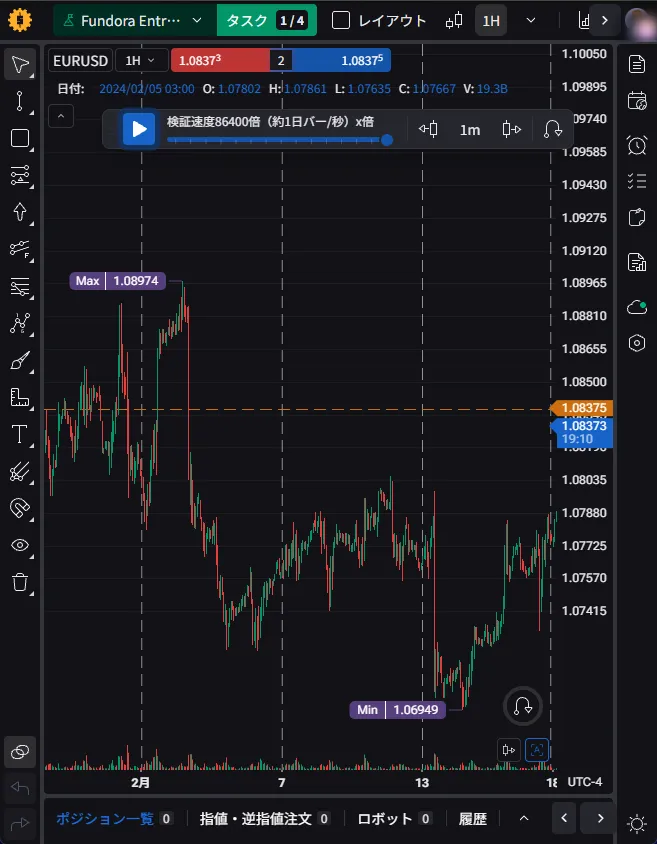Tick the レイアウト checkbox
657x844 pixels.
(341, 20)
